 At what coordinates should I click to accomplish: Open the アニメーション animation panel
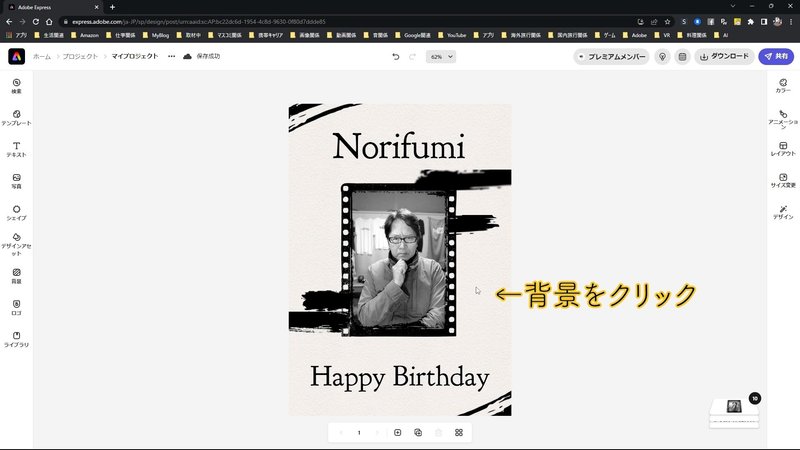tap(783, 119)
